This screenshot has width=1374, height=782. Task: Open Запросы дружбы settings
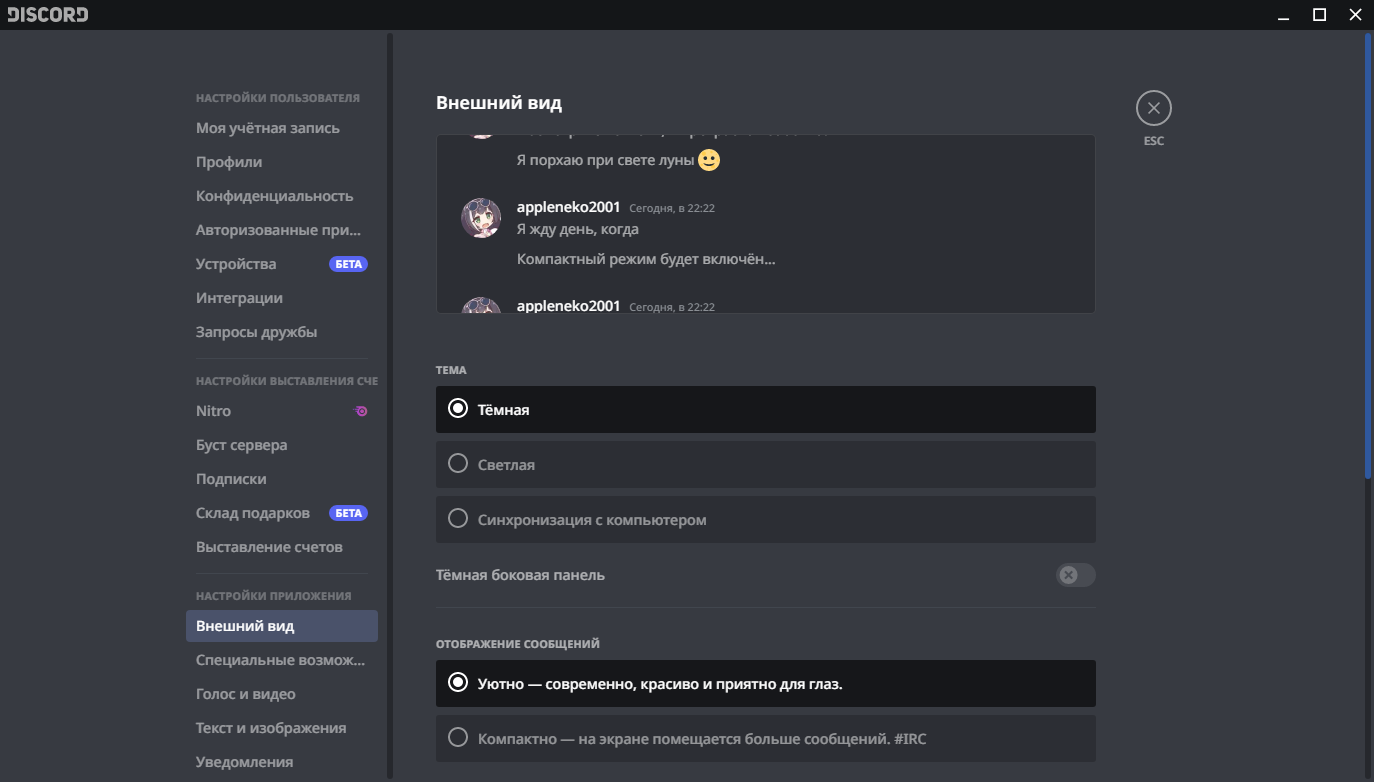click(x=282, y=332)
